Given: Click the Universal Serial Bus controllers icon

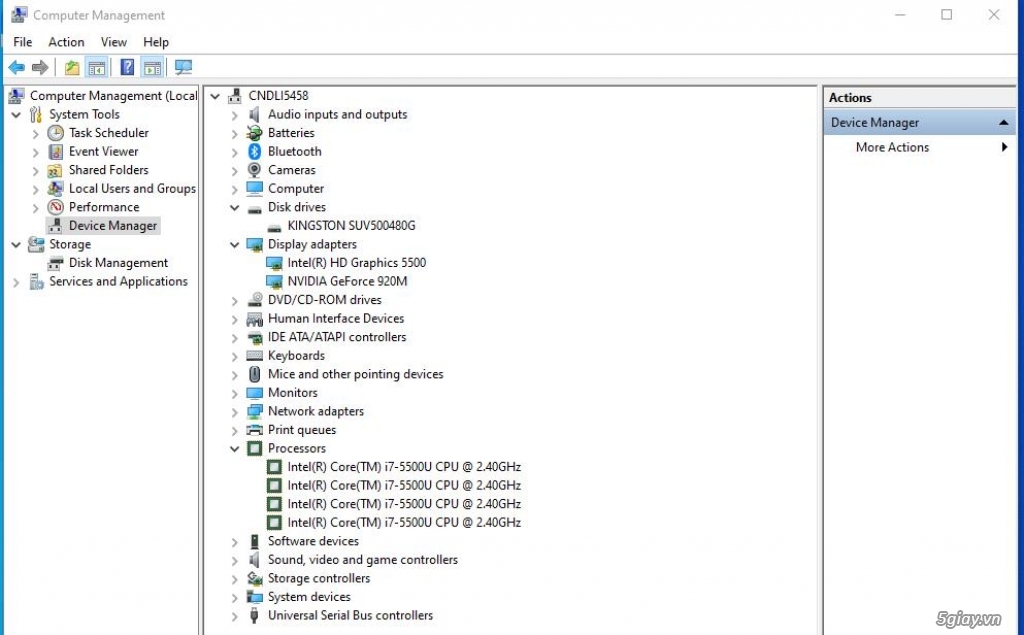Looking at the screenshot, I should [255, 615].
